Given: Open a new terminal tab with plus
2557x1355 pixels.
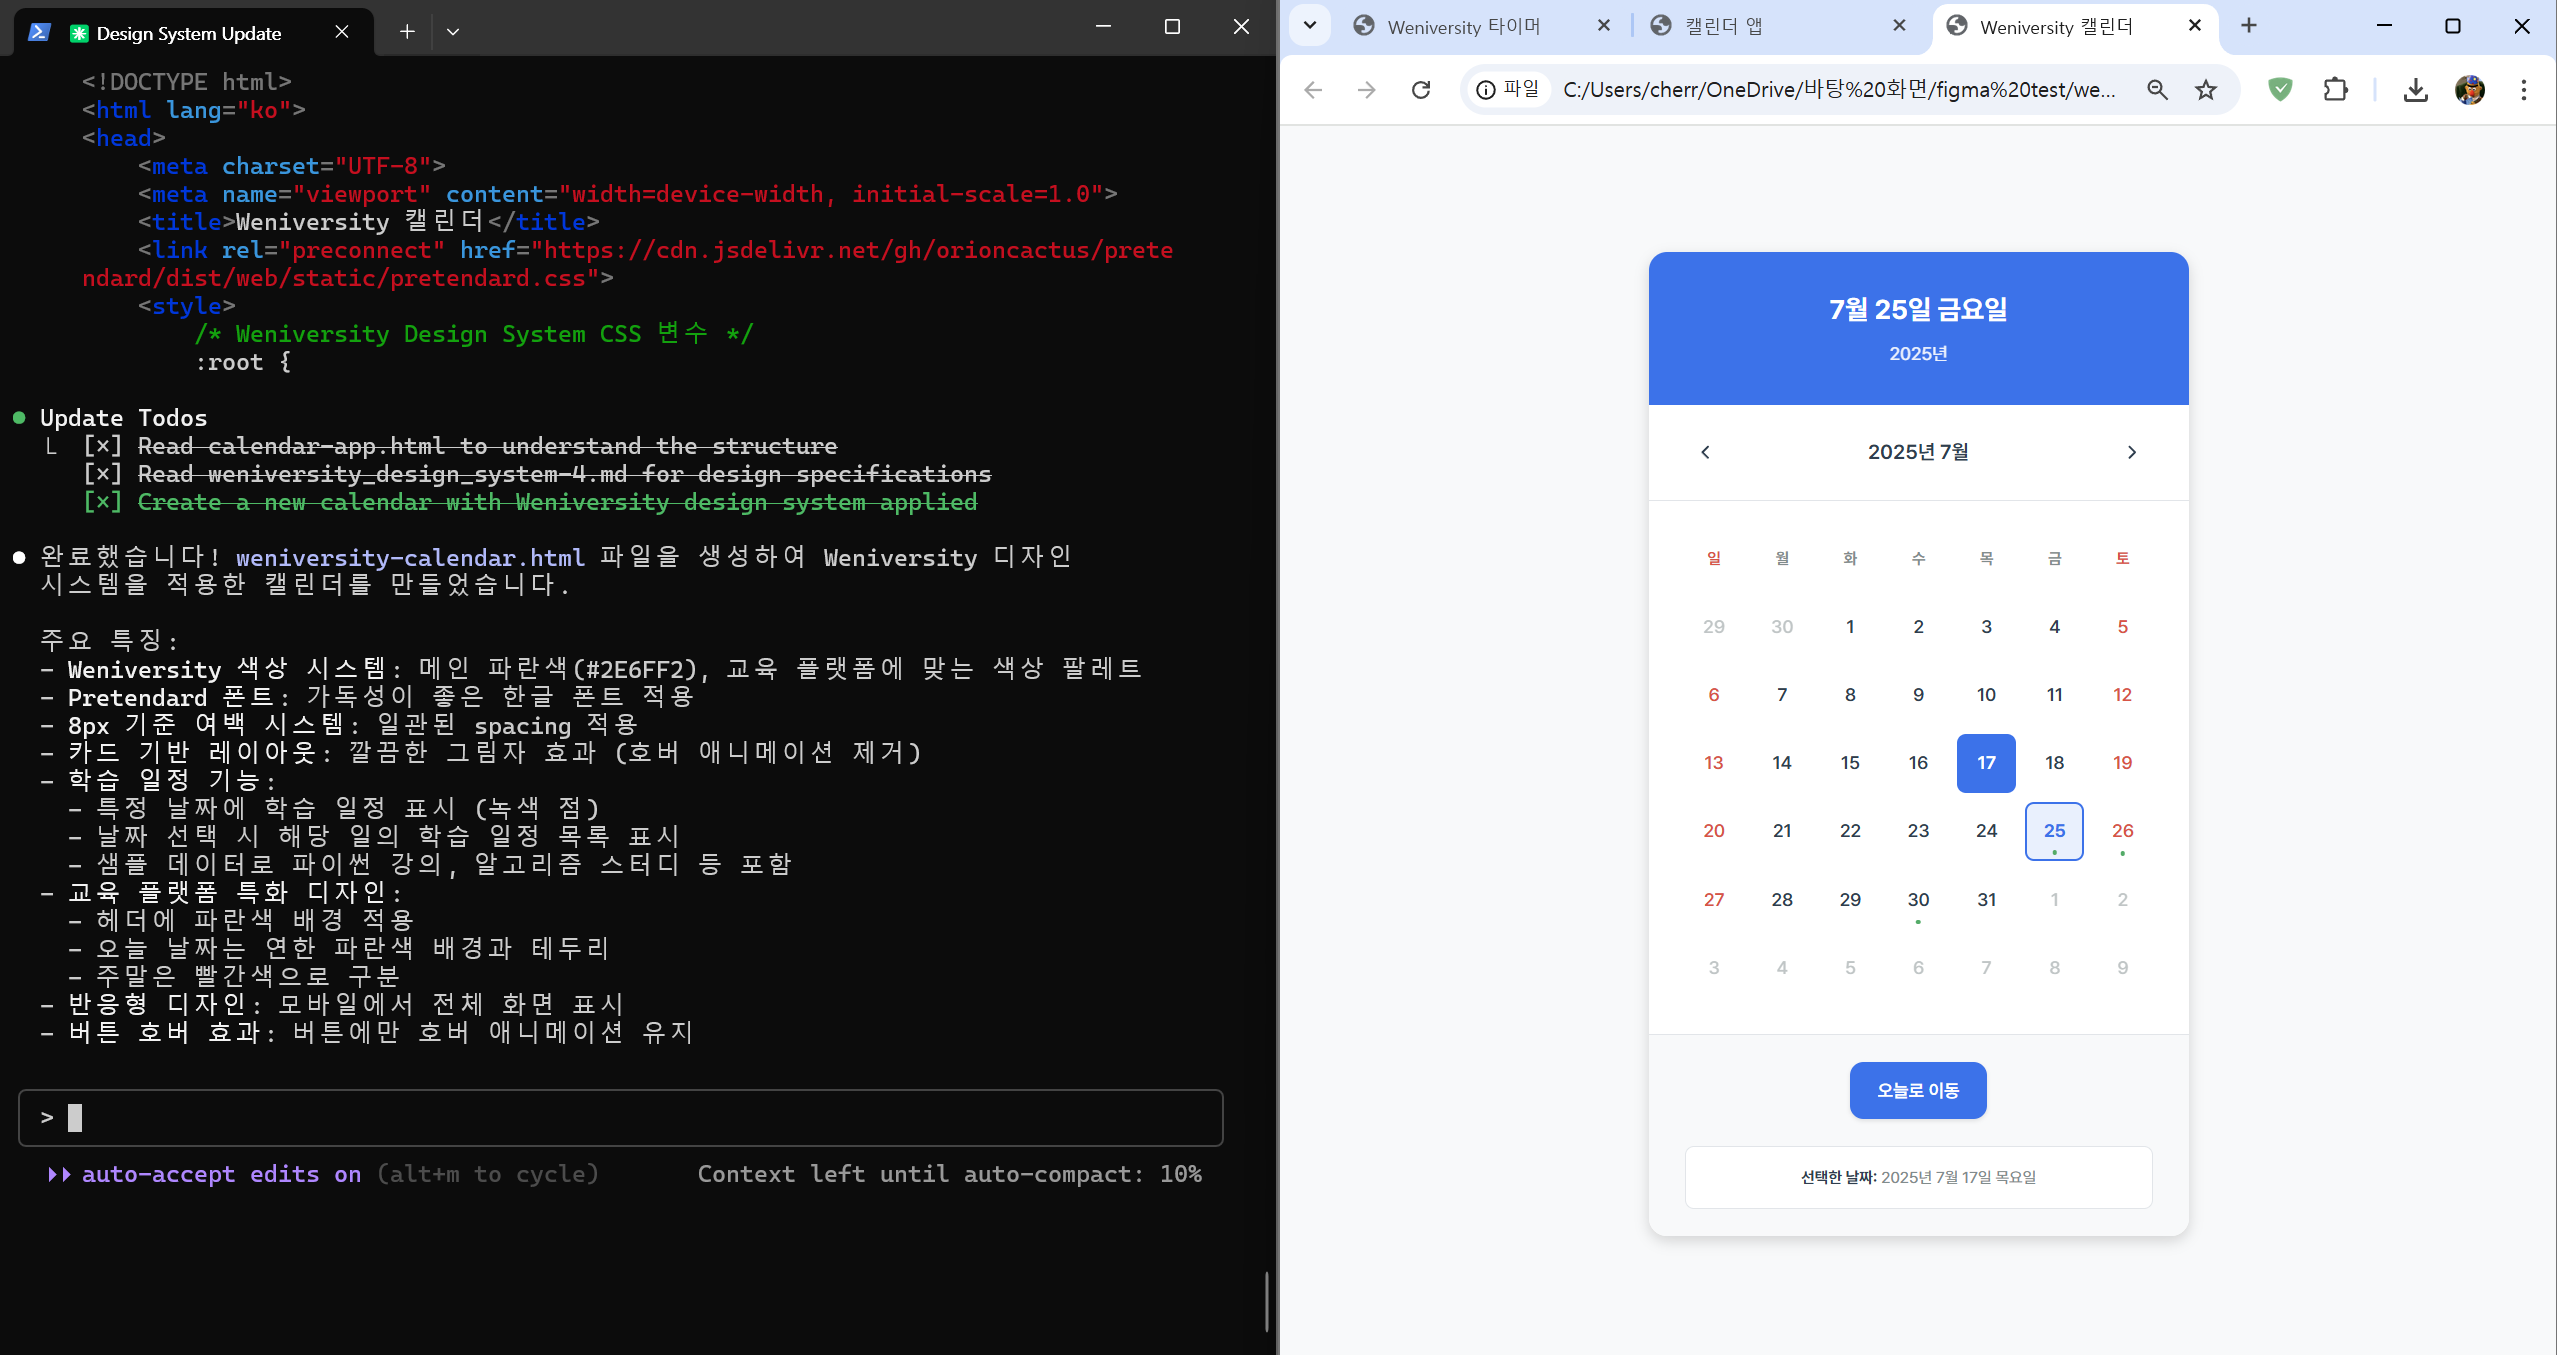Looking at the screenshot, I should point(407,32).
